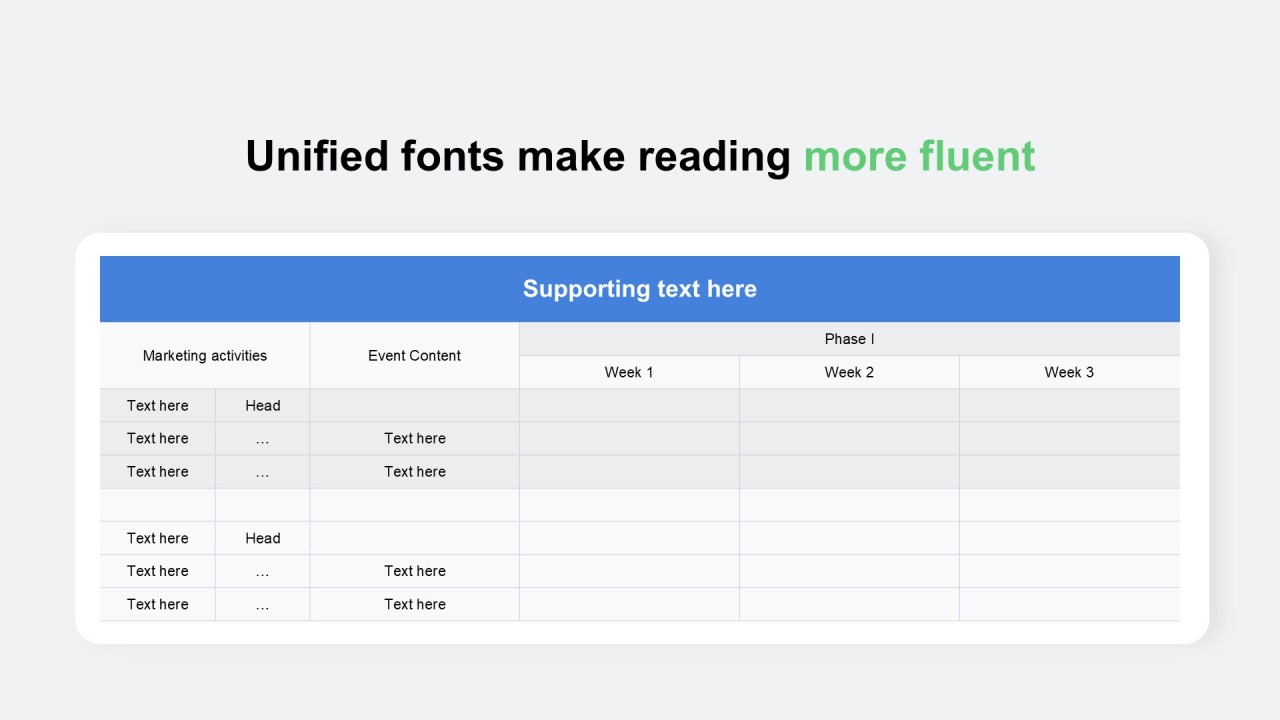Click the empty Event Content cell beside the first 'Head'
The width and height of the screenshot is (1280, 720).
pyautogui.click(x=414, y=405)
